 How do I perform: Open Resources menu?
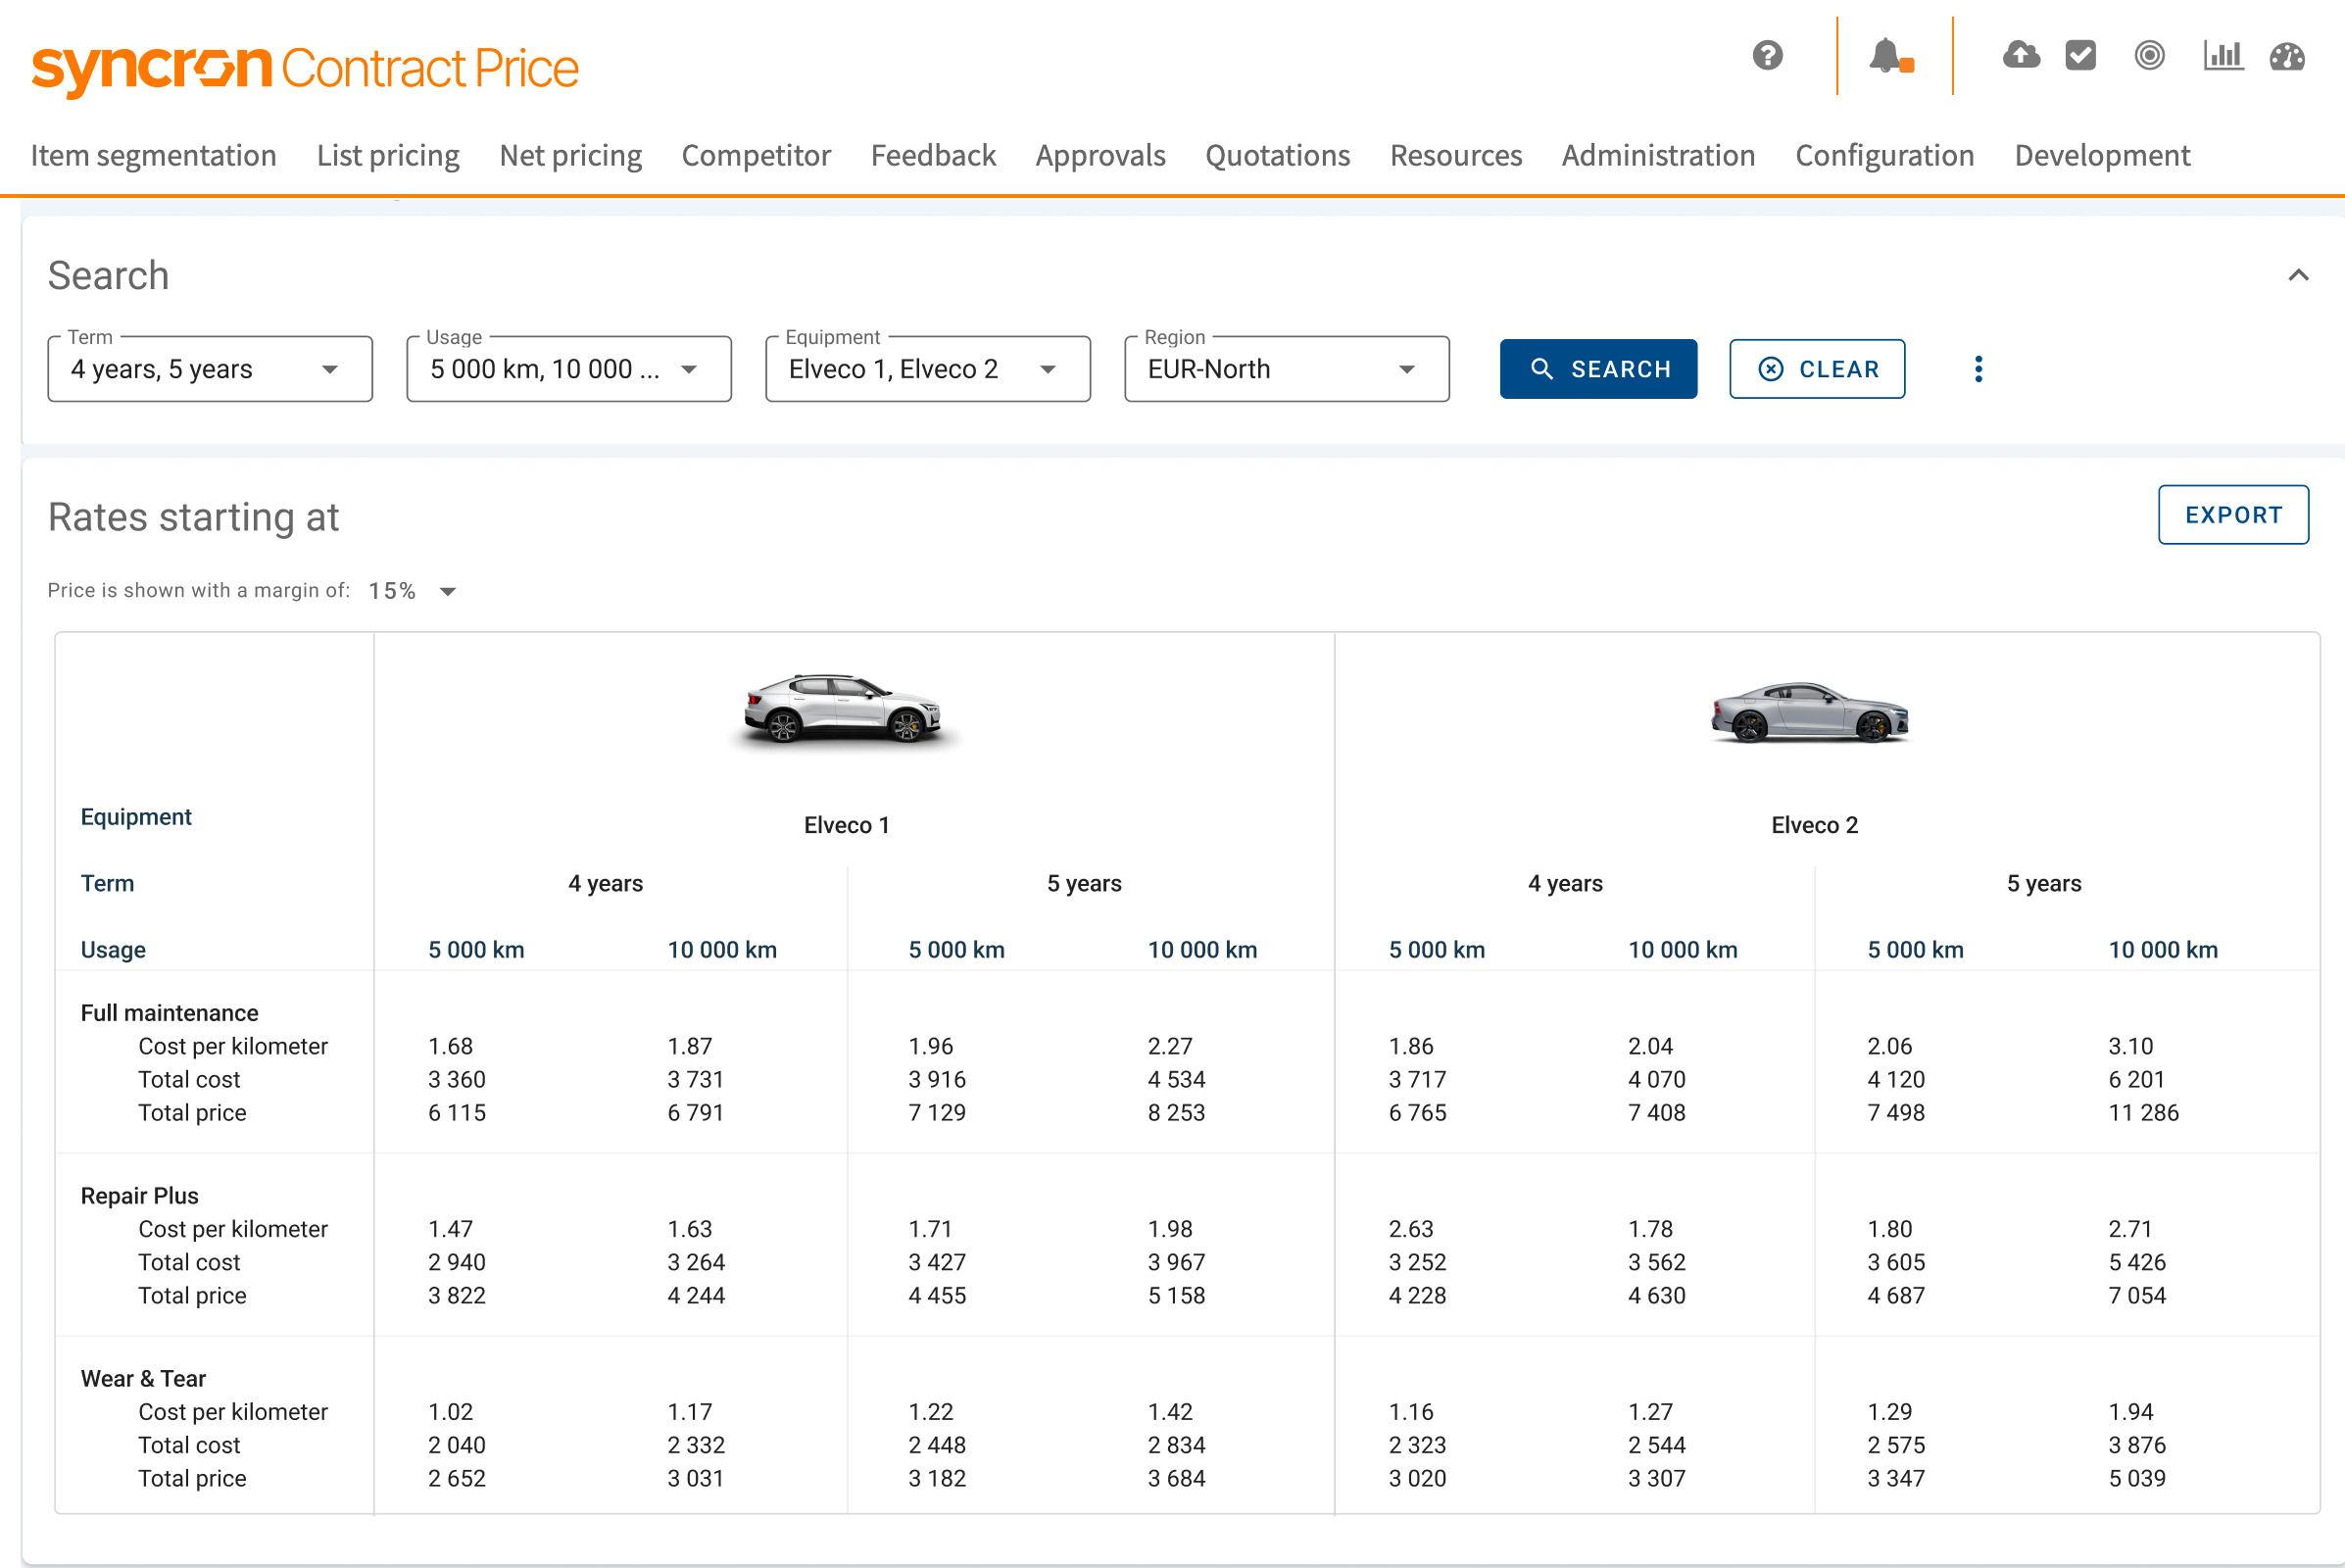click(1456, 156)
